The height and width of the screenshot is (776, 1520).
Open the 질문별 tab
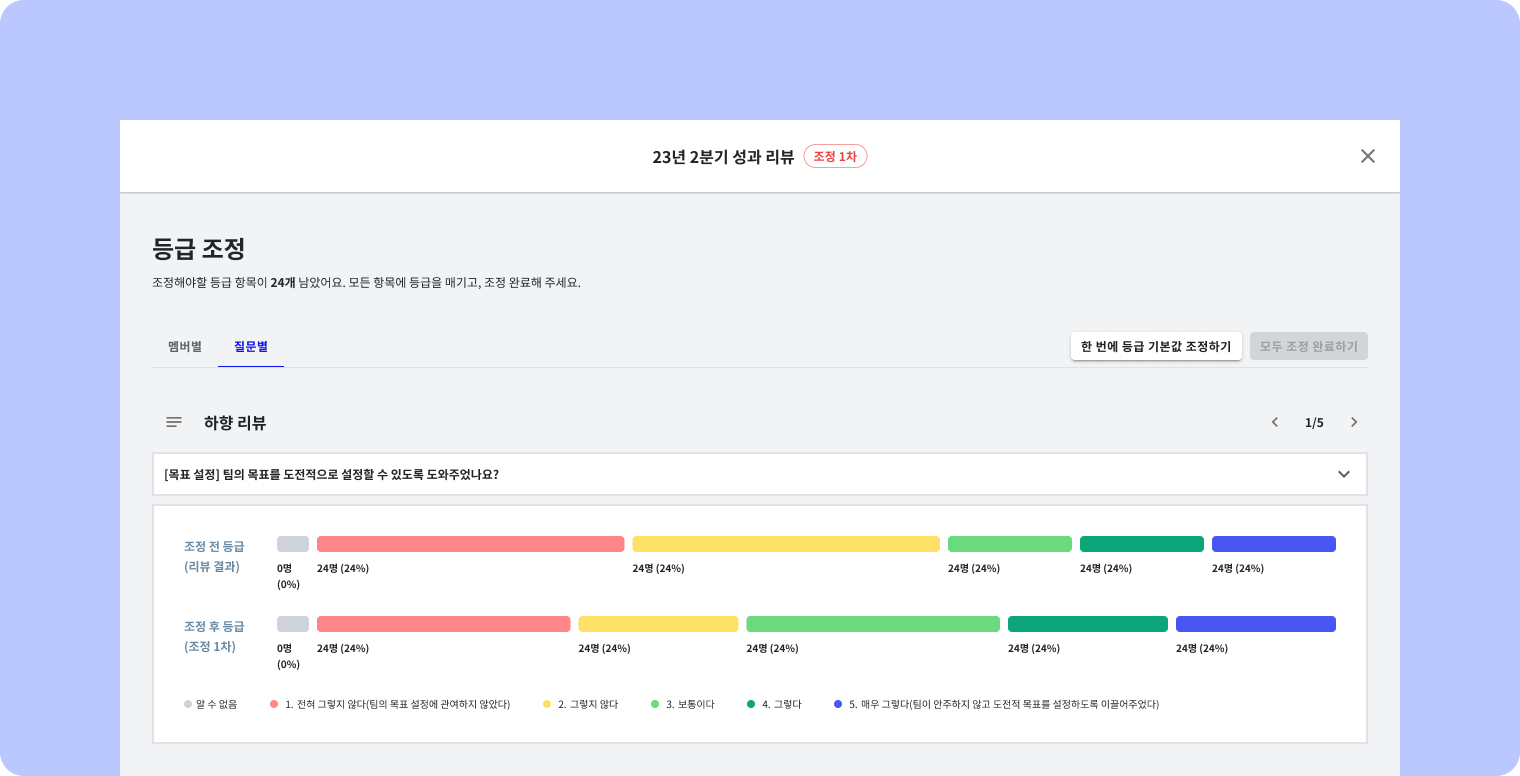click(251, 346)
